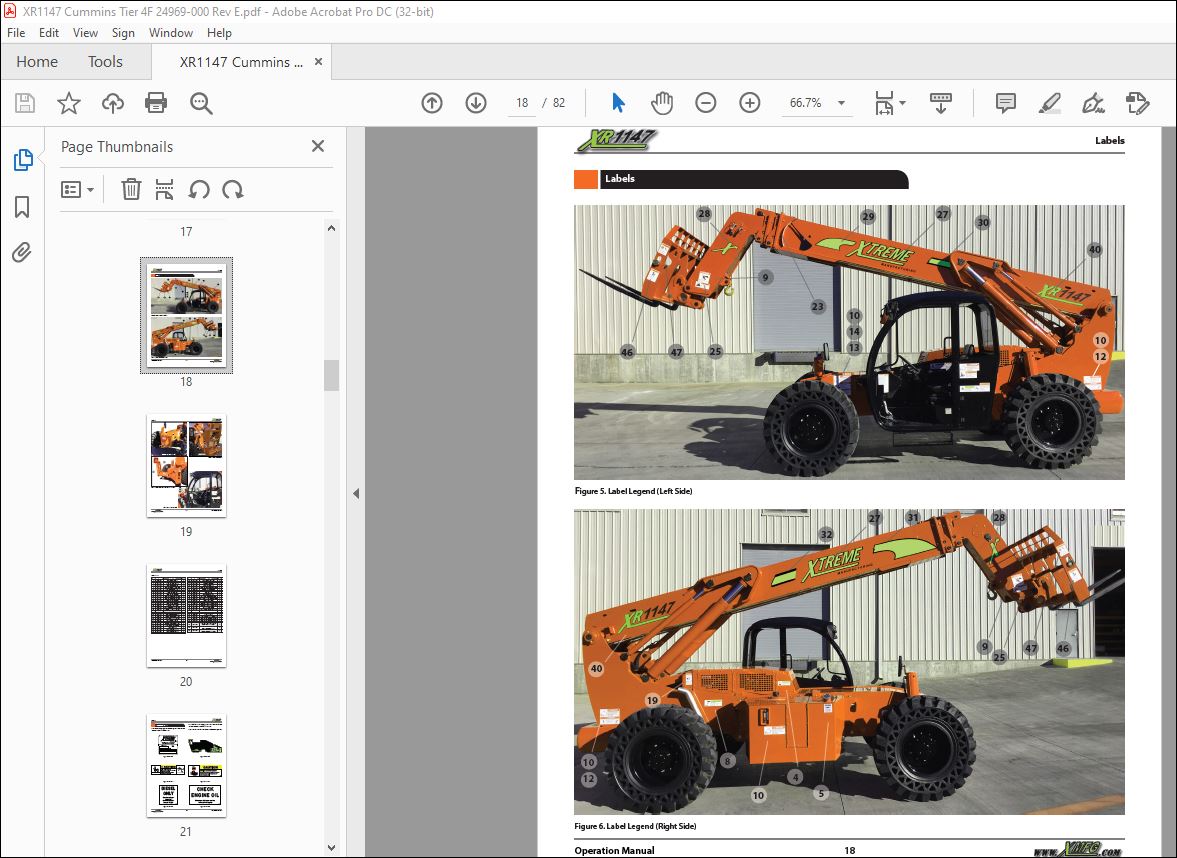Click the page thumbnails insert/split page icon
This screenshot has width=1177, height=858.
point(164,189)
